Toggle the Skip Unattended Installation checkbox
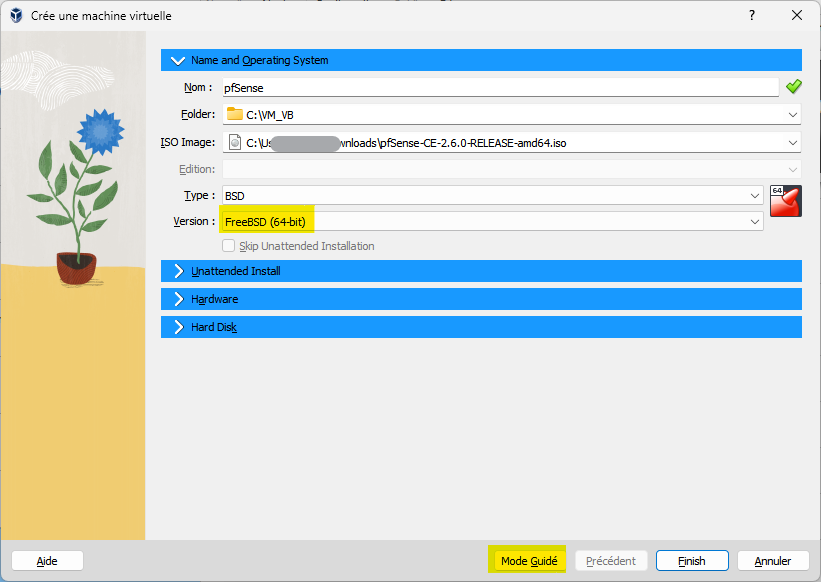 pyautogui.click(x=228, y=245)
